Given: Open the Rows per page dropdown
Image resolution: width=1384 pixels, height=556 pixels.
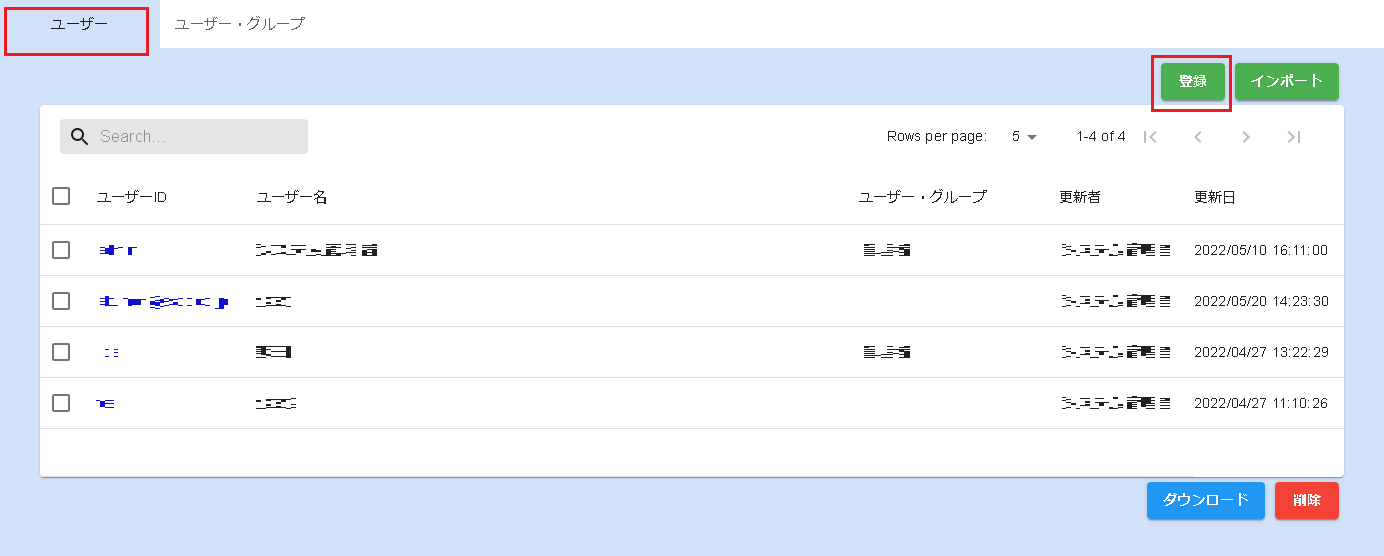Looking at the screenshot, I should [x=1023, y=137].
